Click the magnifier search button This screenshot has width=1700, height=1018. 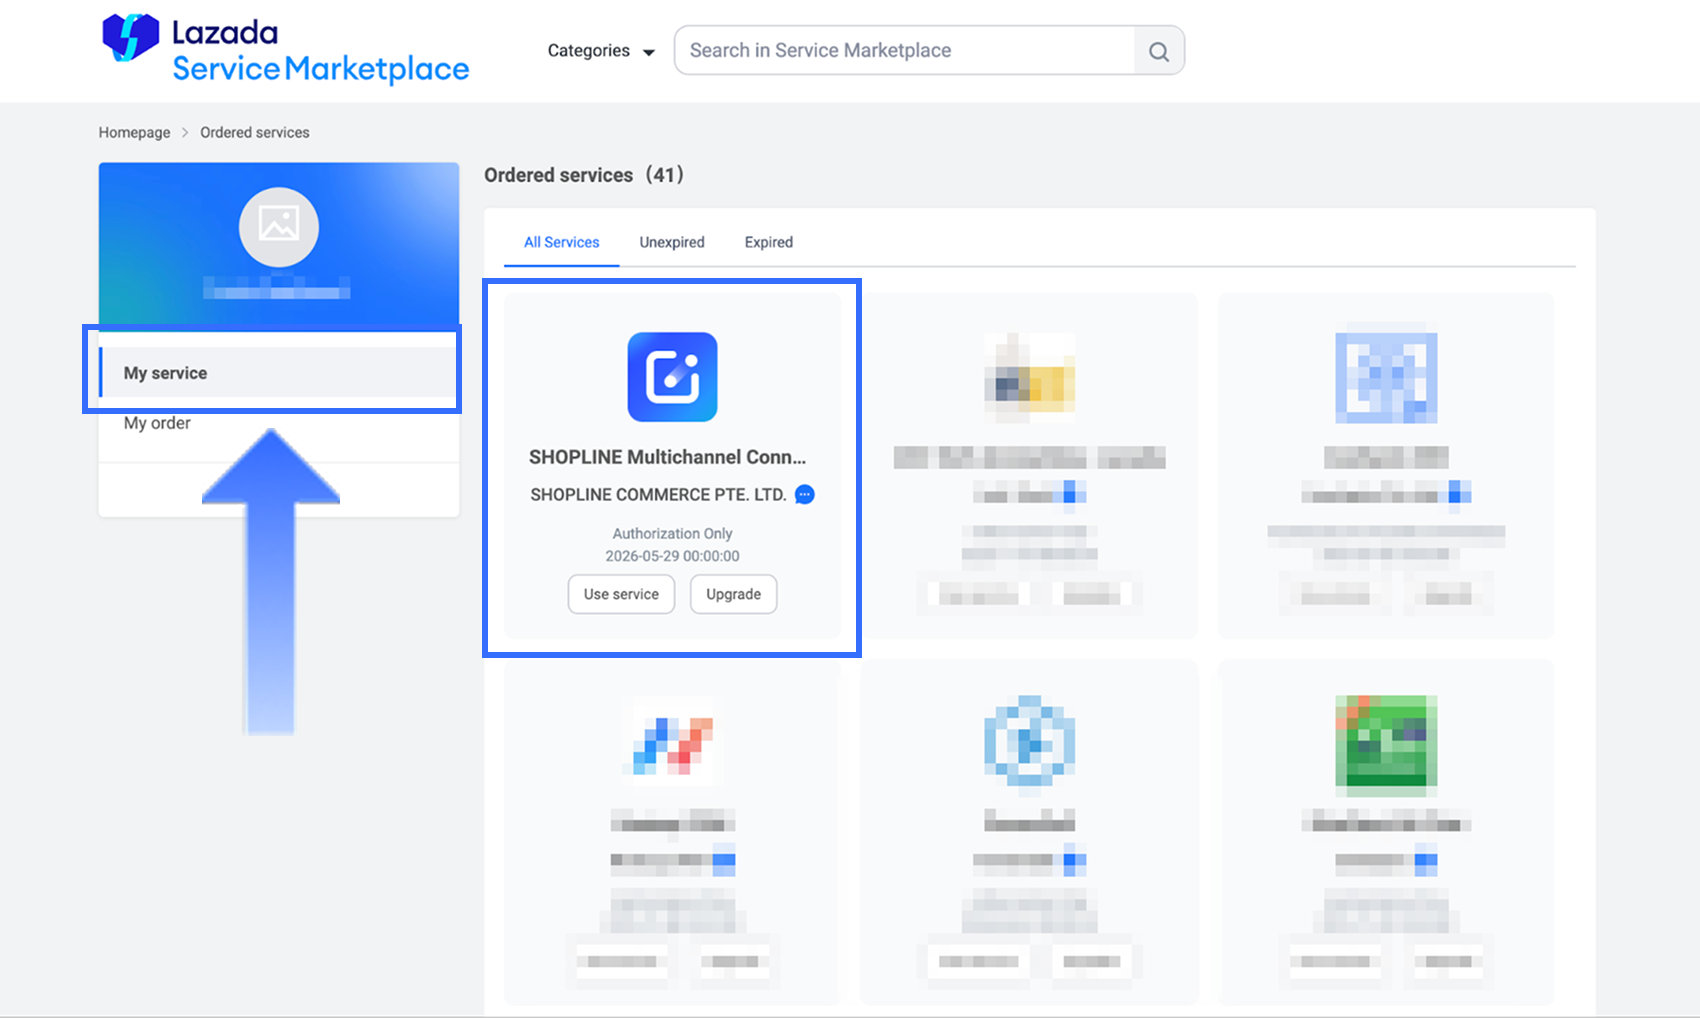1159,51
